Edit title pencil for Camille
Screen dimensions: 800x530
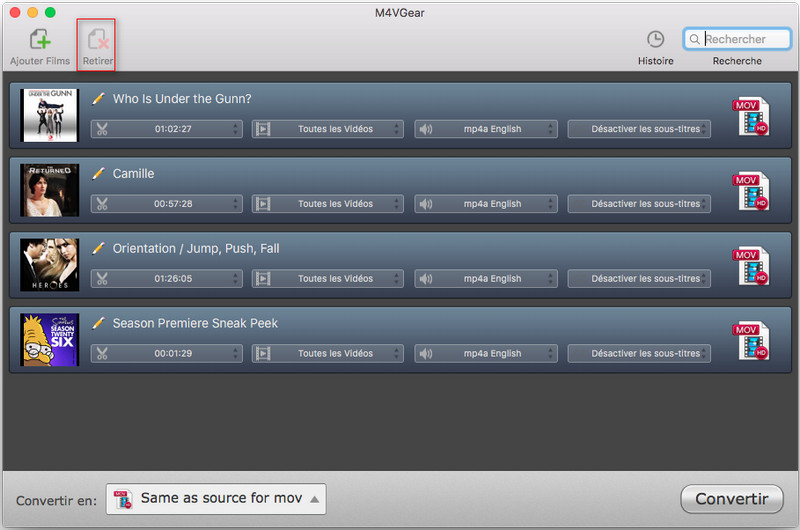pos(98,173)
